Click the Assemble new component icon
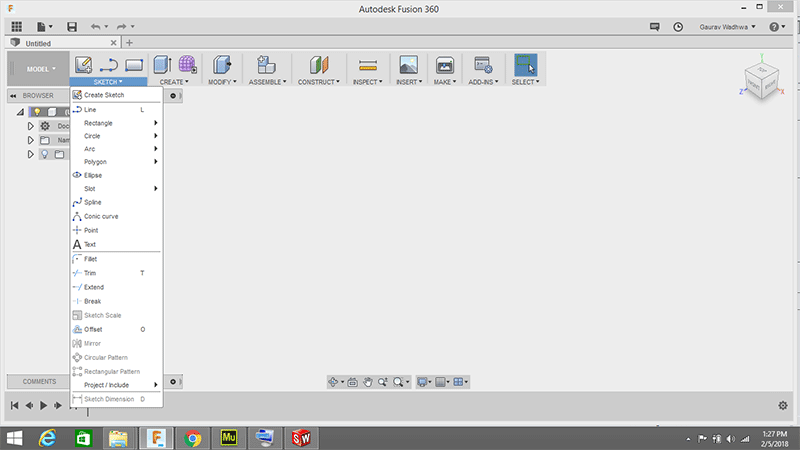Viewport: 800px width, 450px height. (x=266, y=65)
